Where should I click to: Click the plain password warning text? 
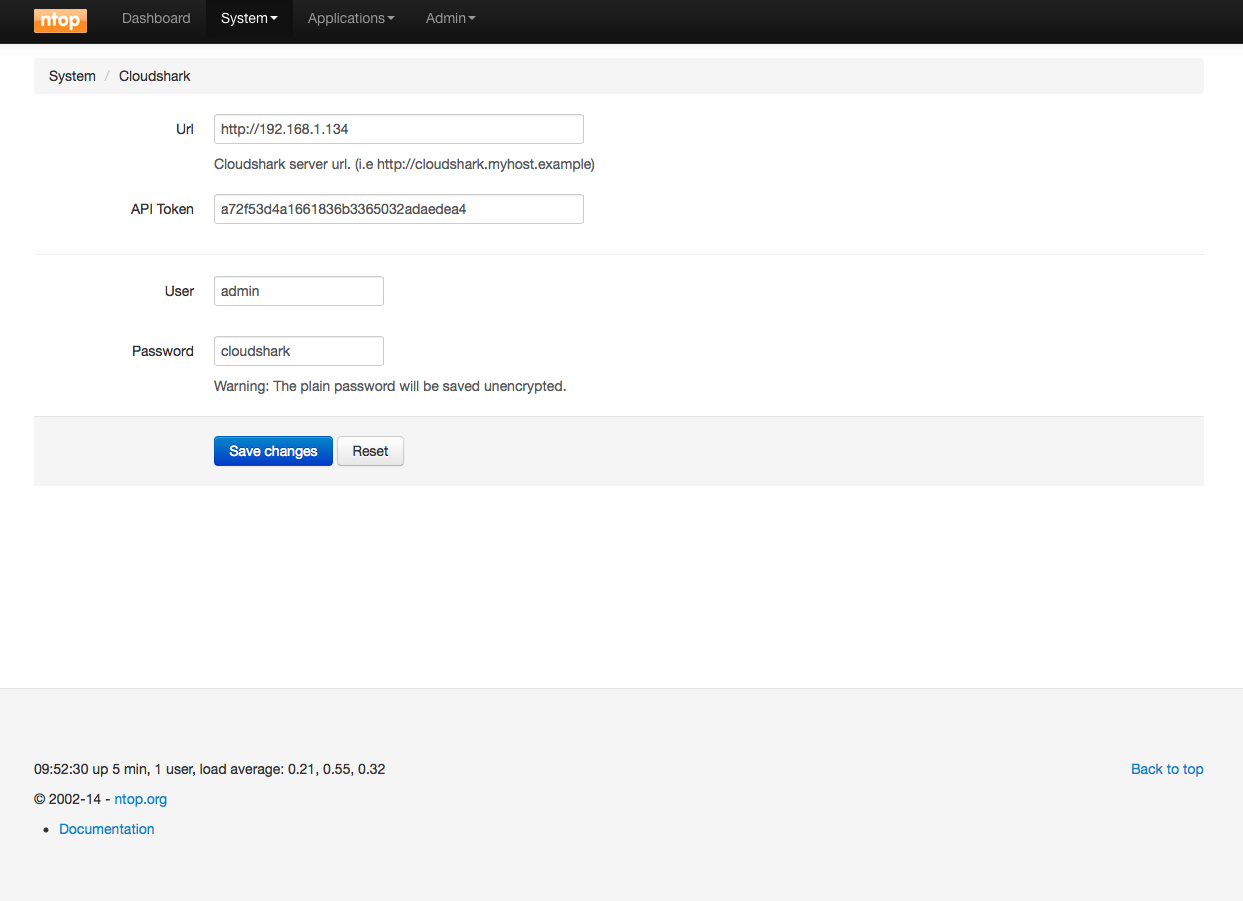coord(390,386)
